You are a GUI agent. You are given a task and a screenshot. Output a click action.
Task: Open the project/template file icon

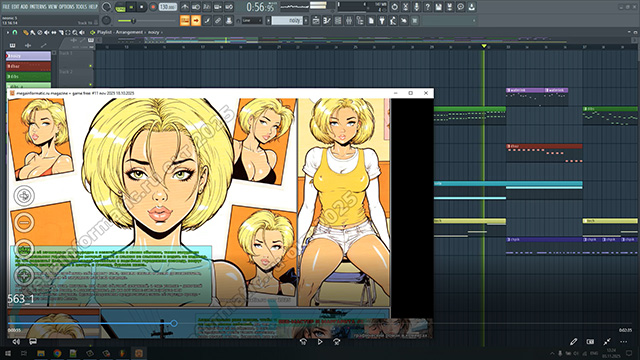click(371, 20)
